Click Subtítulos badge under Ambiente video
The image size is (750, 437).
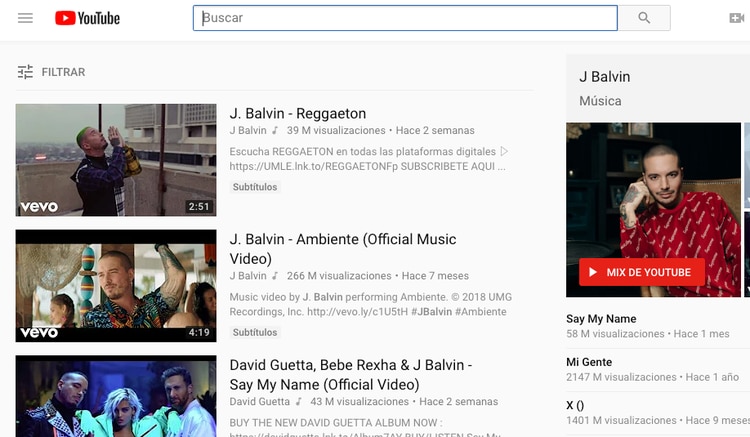[x=255, y=332]
